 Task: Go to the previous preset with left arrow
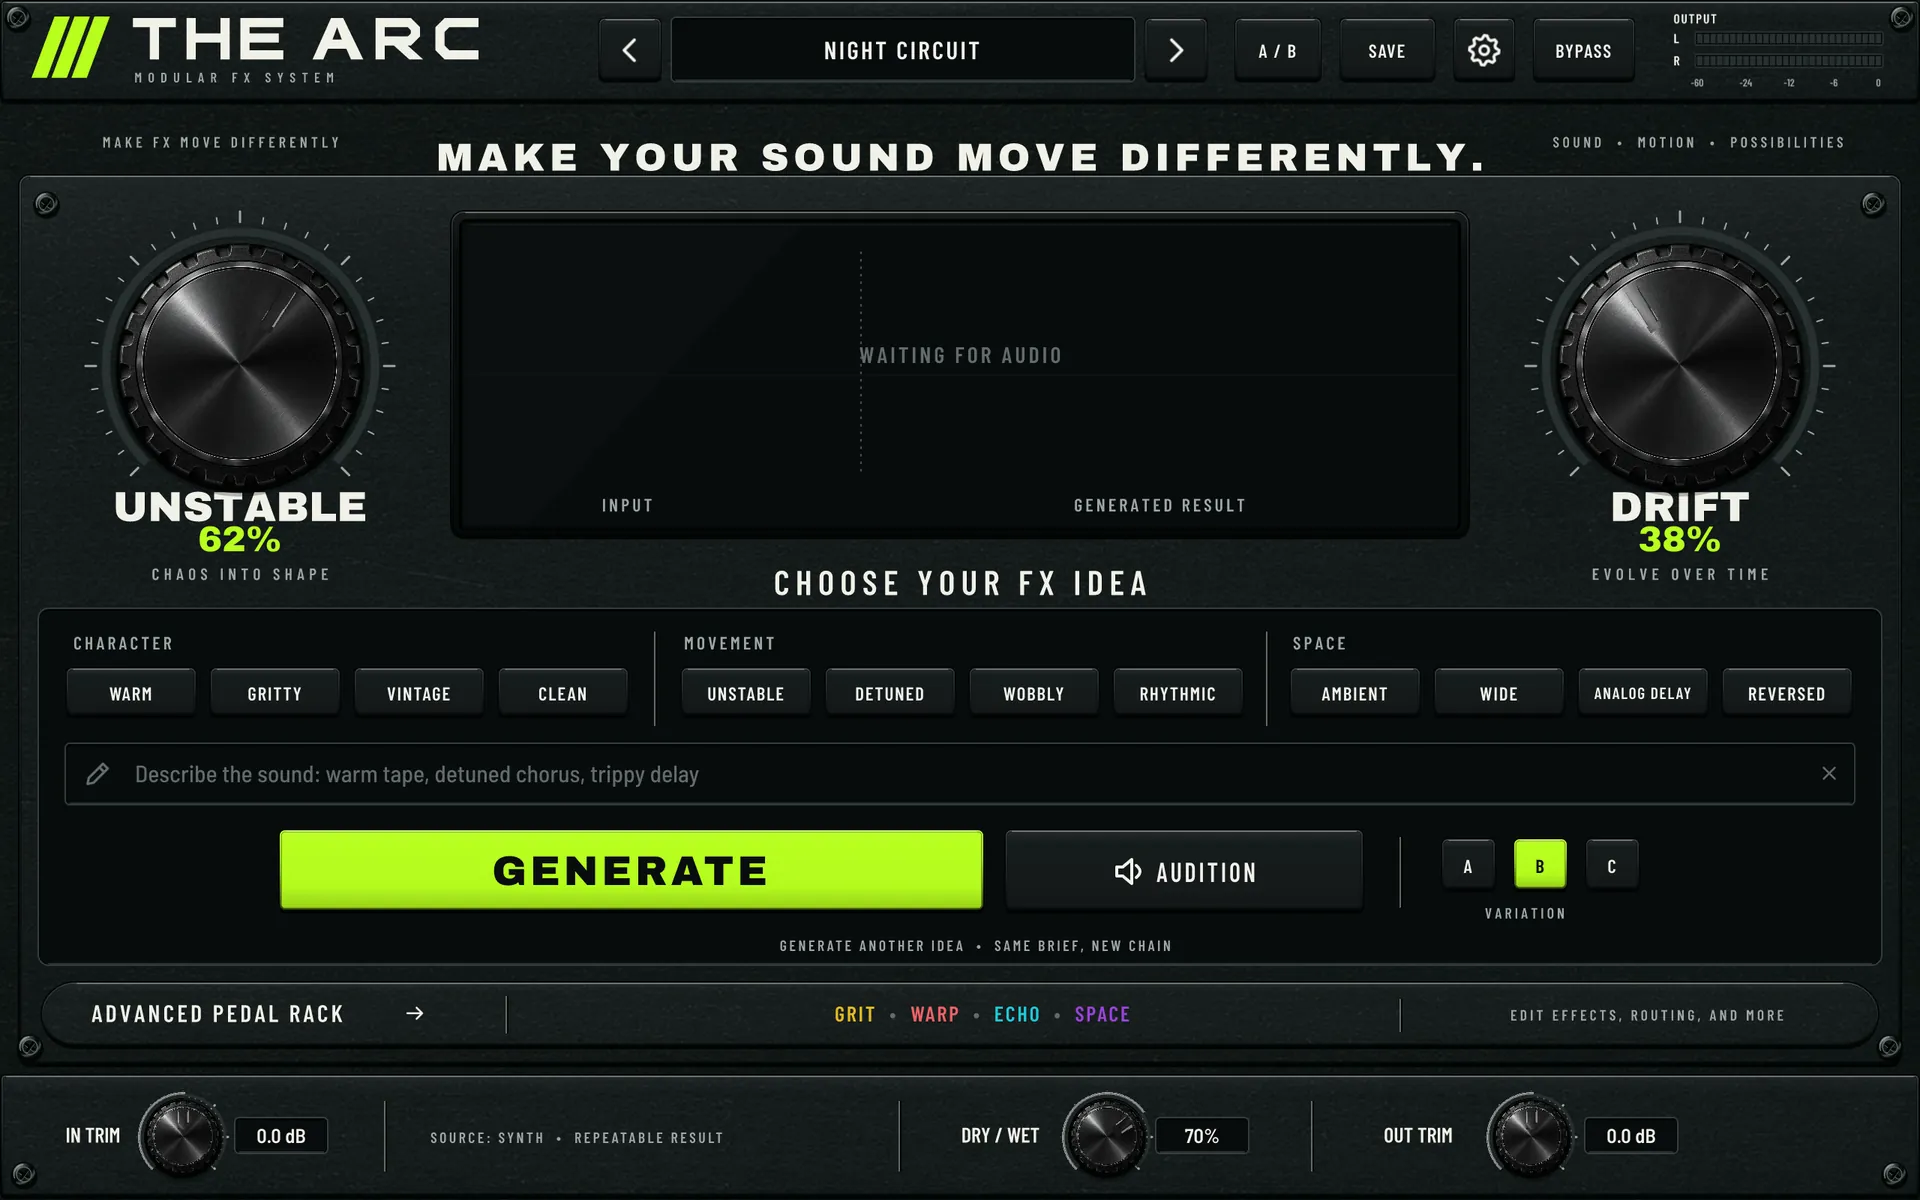[629, 50]
